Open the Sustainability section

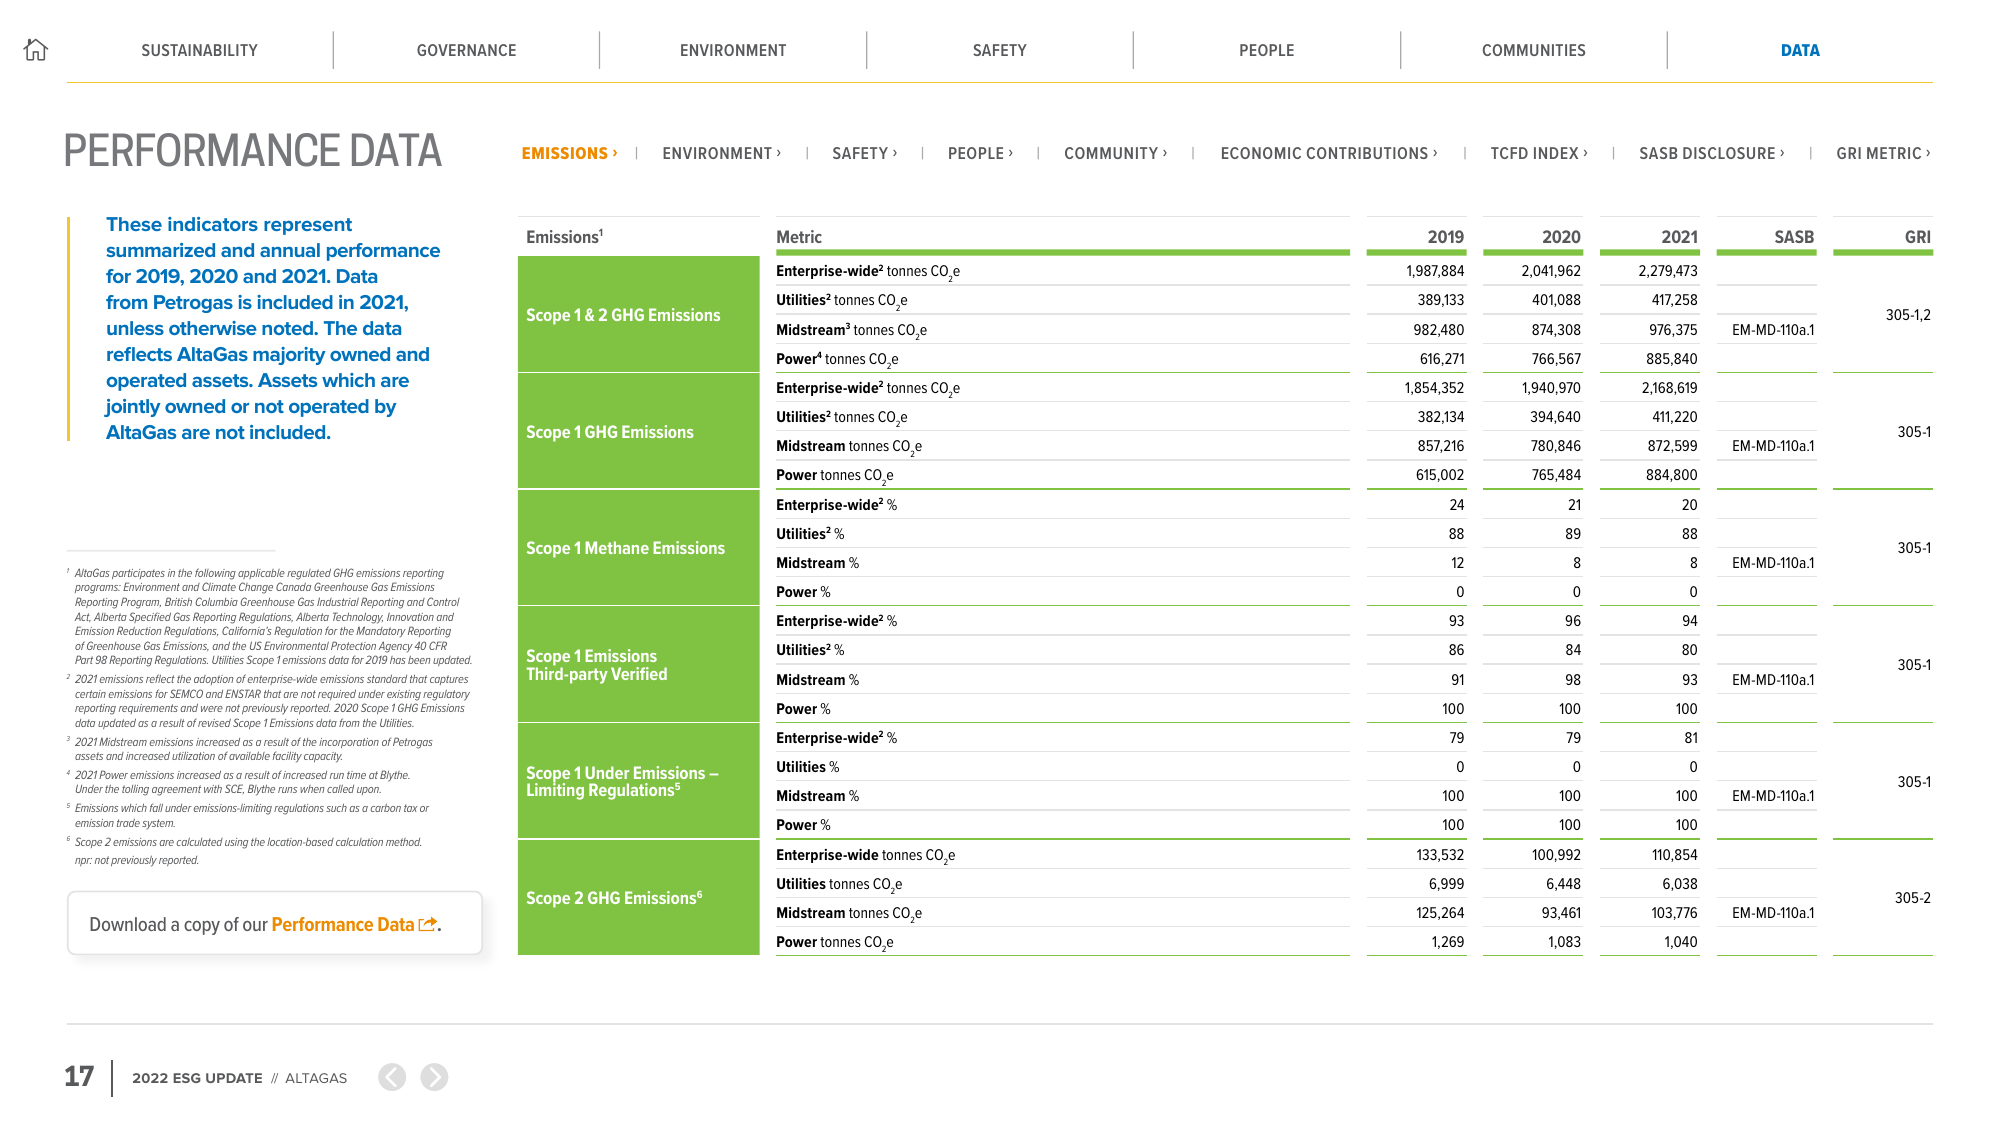(199, 50)
